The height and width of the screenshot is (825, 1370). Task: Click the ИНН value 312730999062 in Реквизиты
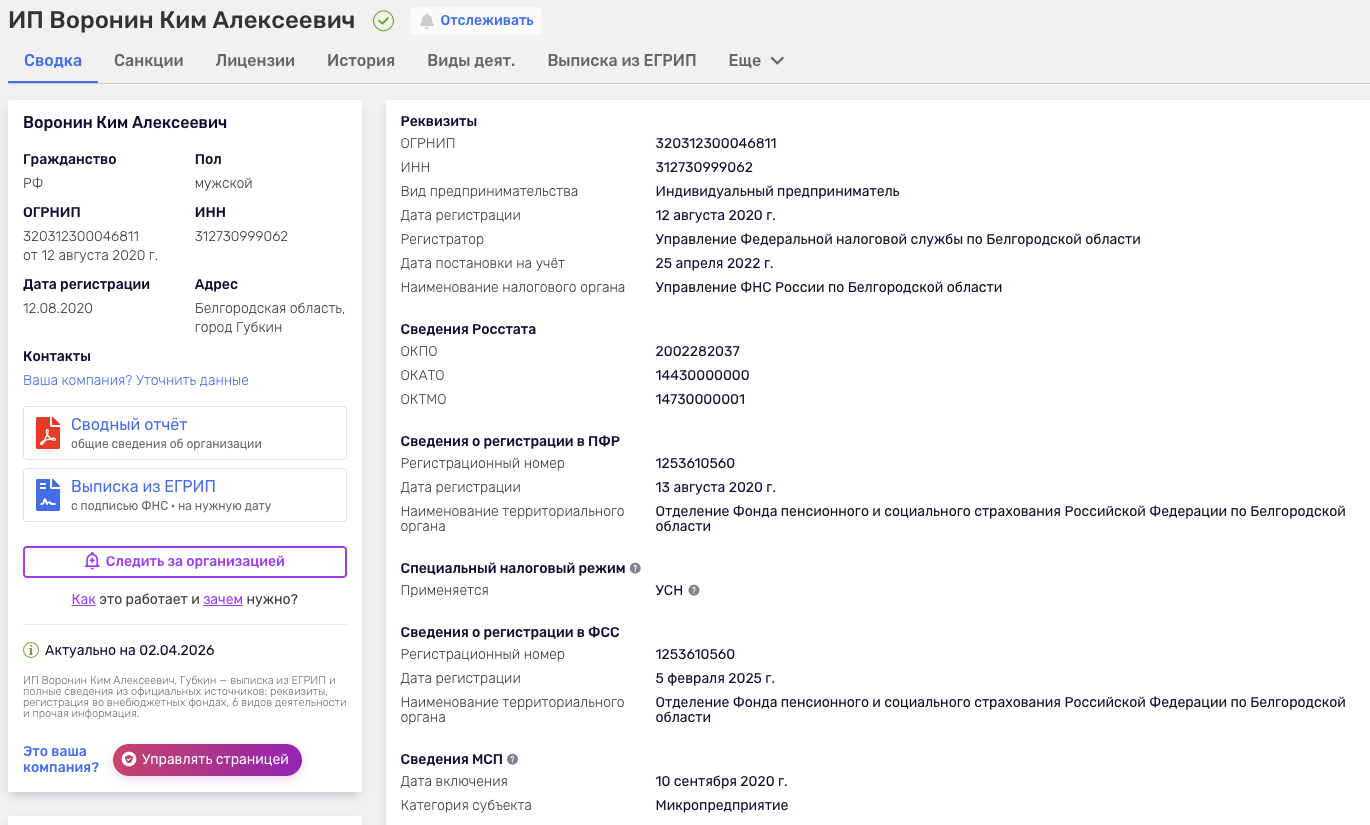coord(704,167)
